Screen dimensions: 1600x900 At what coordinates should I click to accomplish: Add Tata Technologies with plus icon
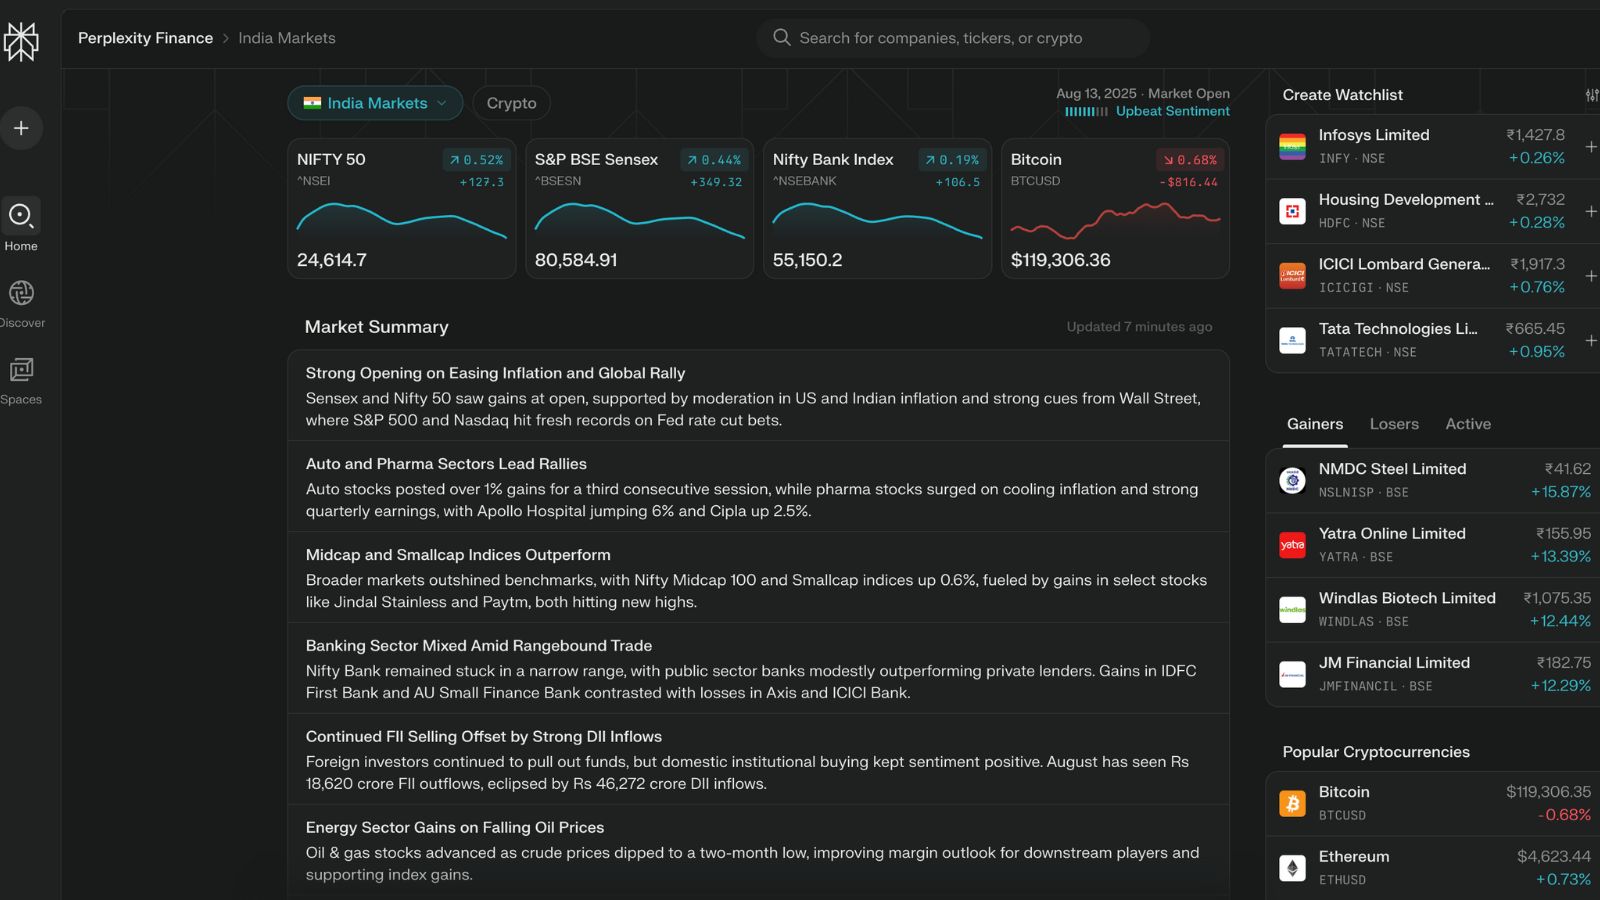pyautogui.click(x=1590, y=341)
